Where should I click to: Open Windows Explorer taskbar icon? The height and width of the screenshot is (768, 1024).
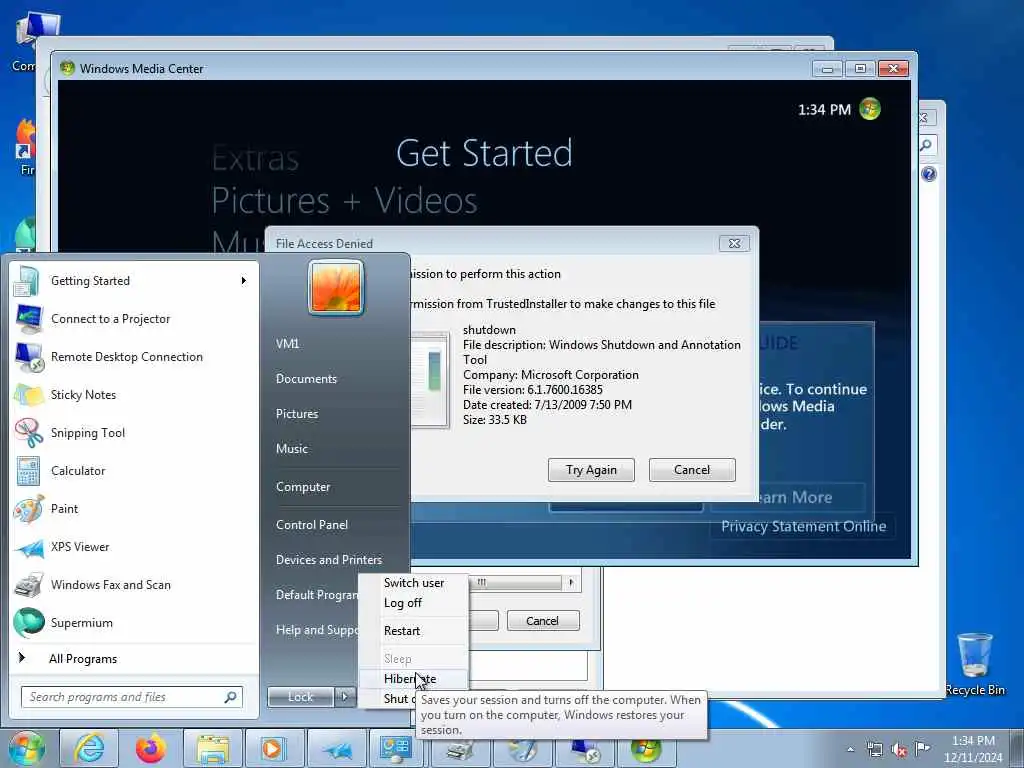tap(213, 748)
